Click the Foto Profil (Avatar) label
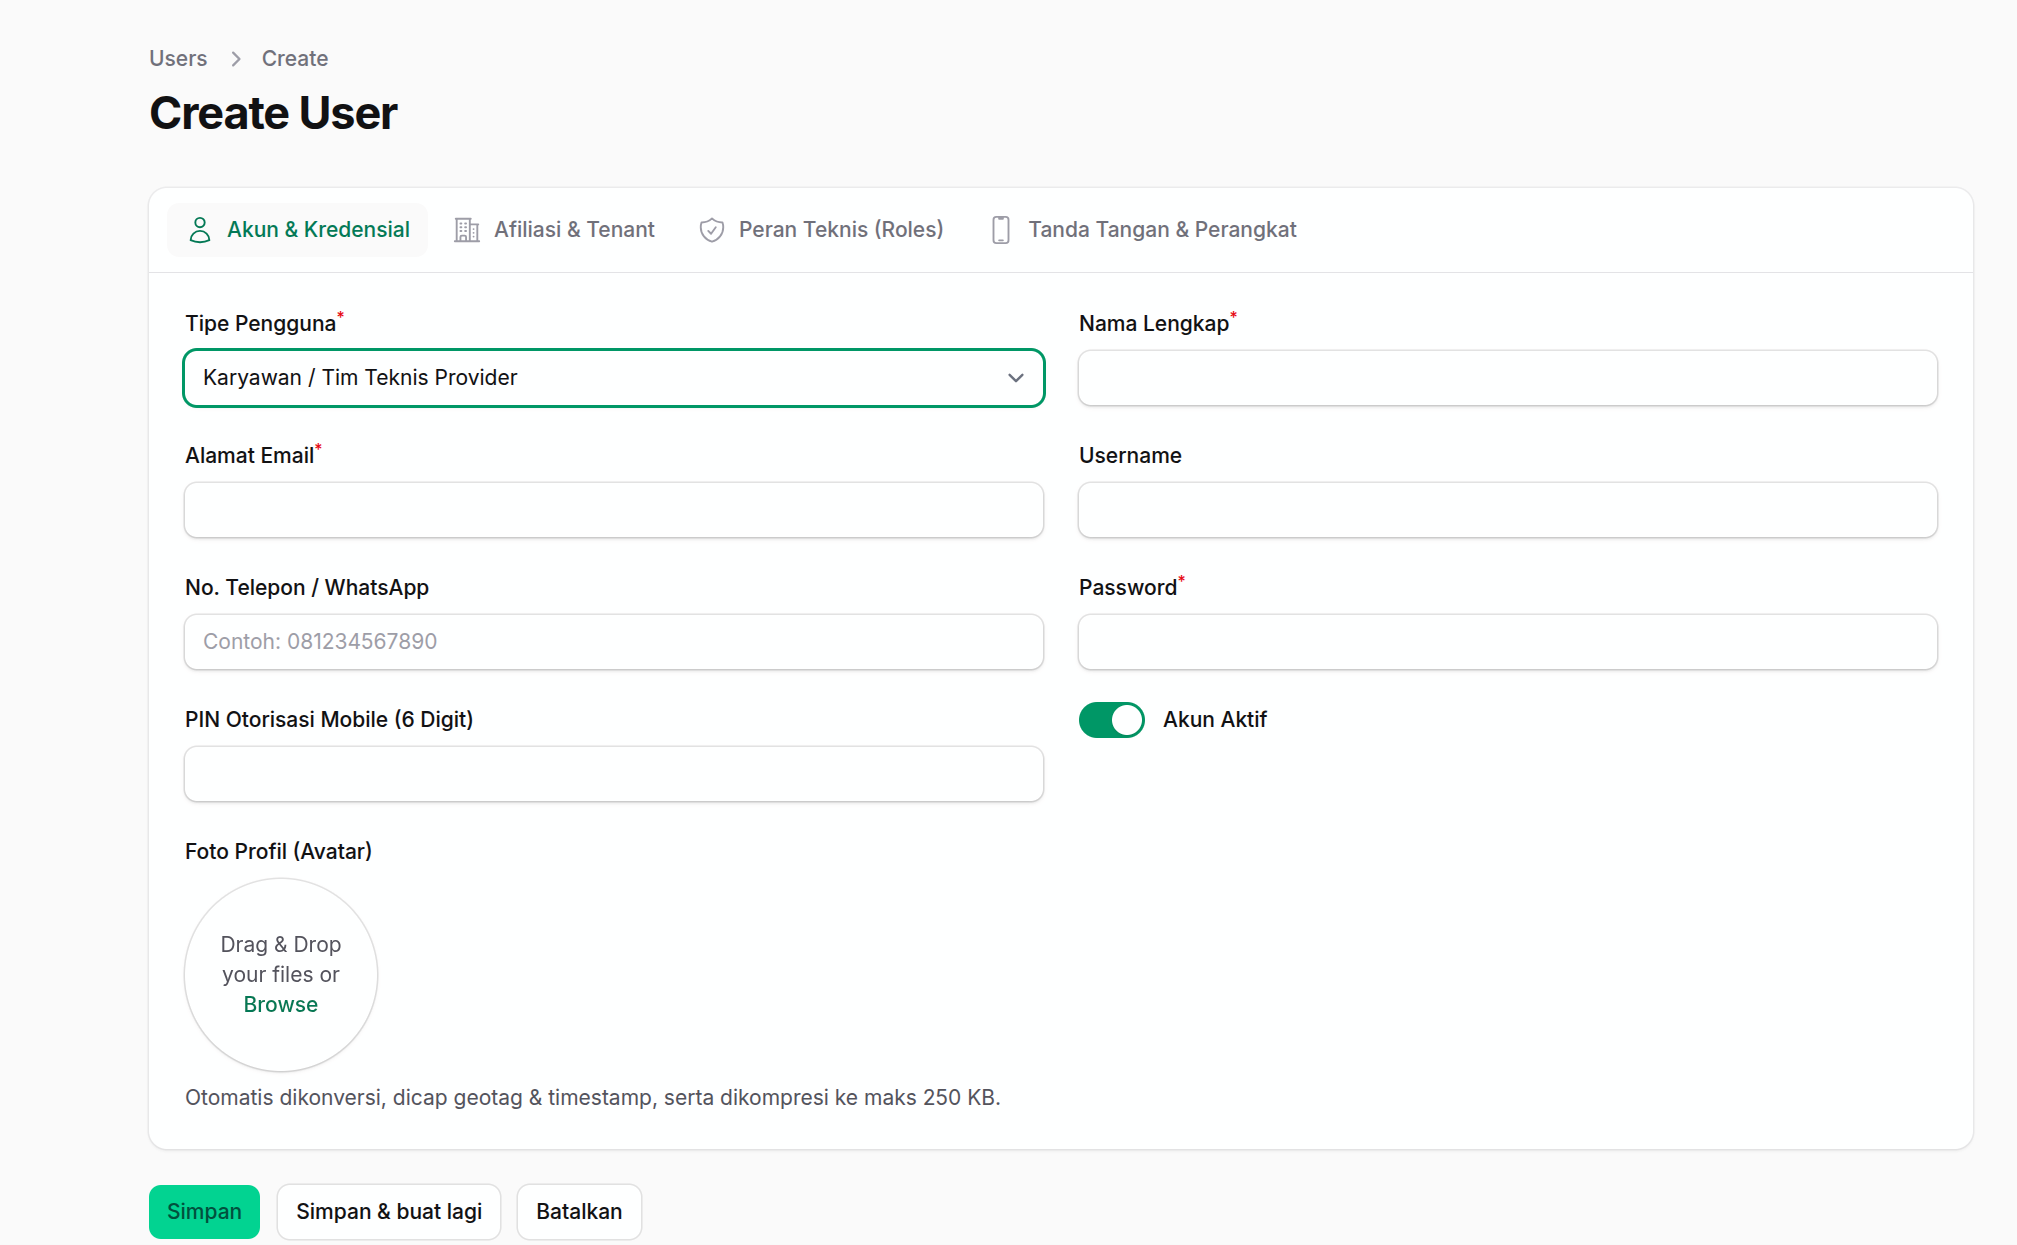This screenshot has height=1245, width=2017. click(x=278, y=852)
